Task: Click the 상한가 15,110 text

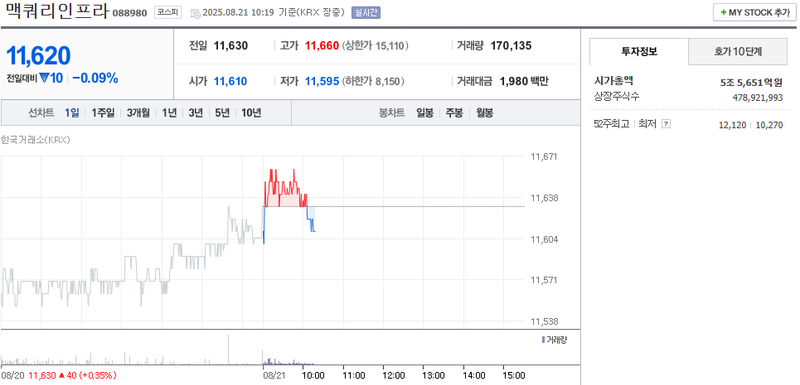Action: 375,46
